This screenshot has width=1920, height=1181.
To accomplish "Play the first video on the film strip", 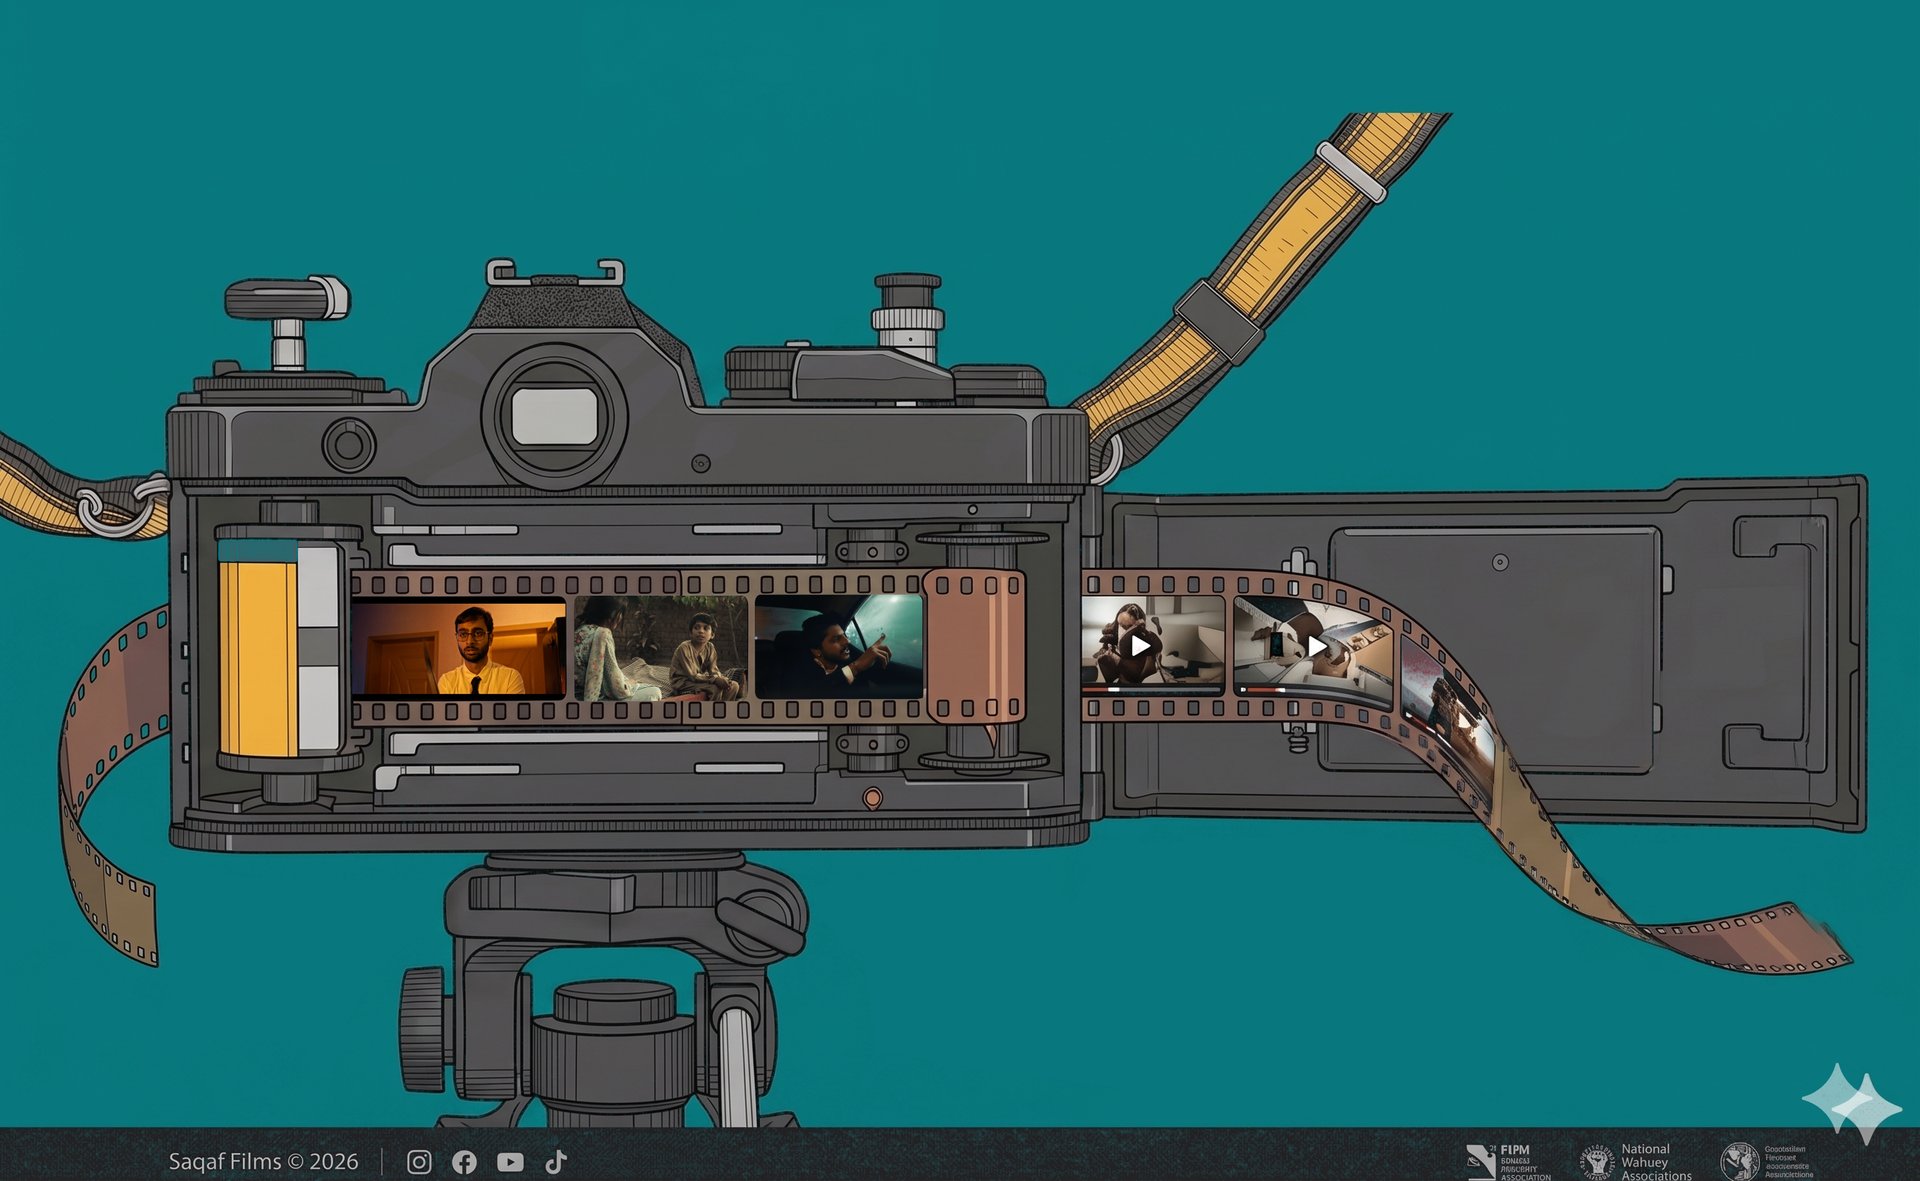I will 1140,646.
